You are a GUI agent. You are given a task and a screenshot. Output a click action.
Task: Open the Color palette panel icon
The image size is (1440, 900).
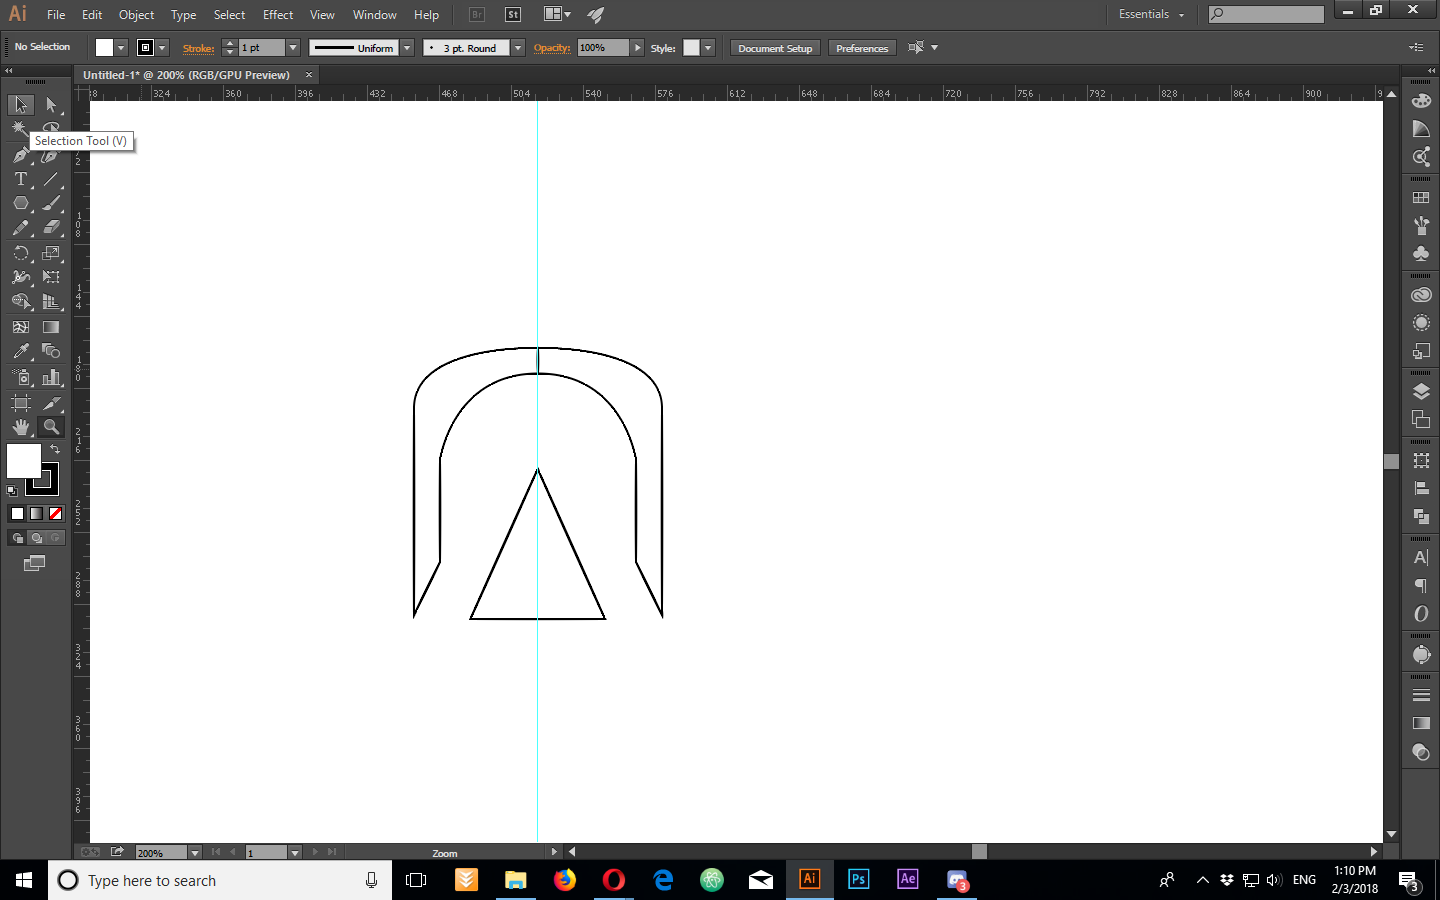[1421, 101]
